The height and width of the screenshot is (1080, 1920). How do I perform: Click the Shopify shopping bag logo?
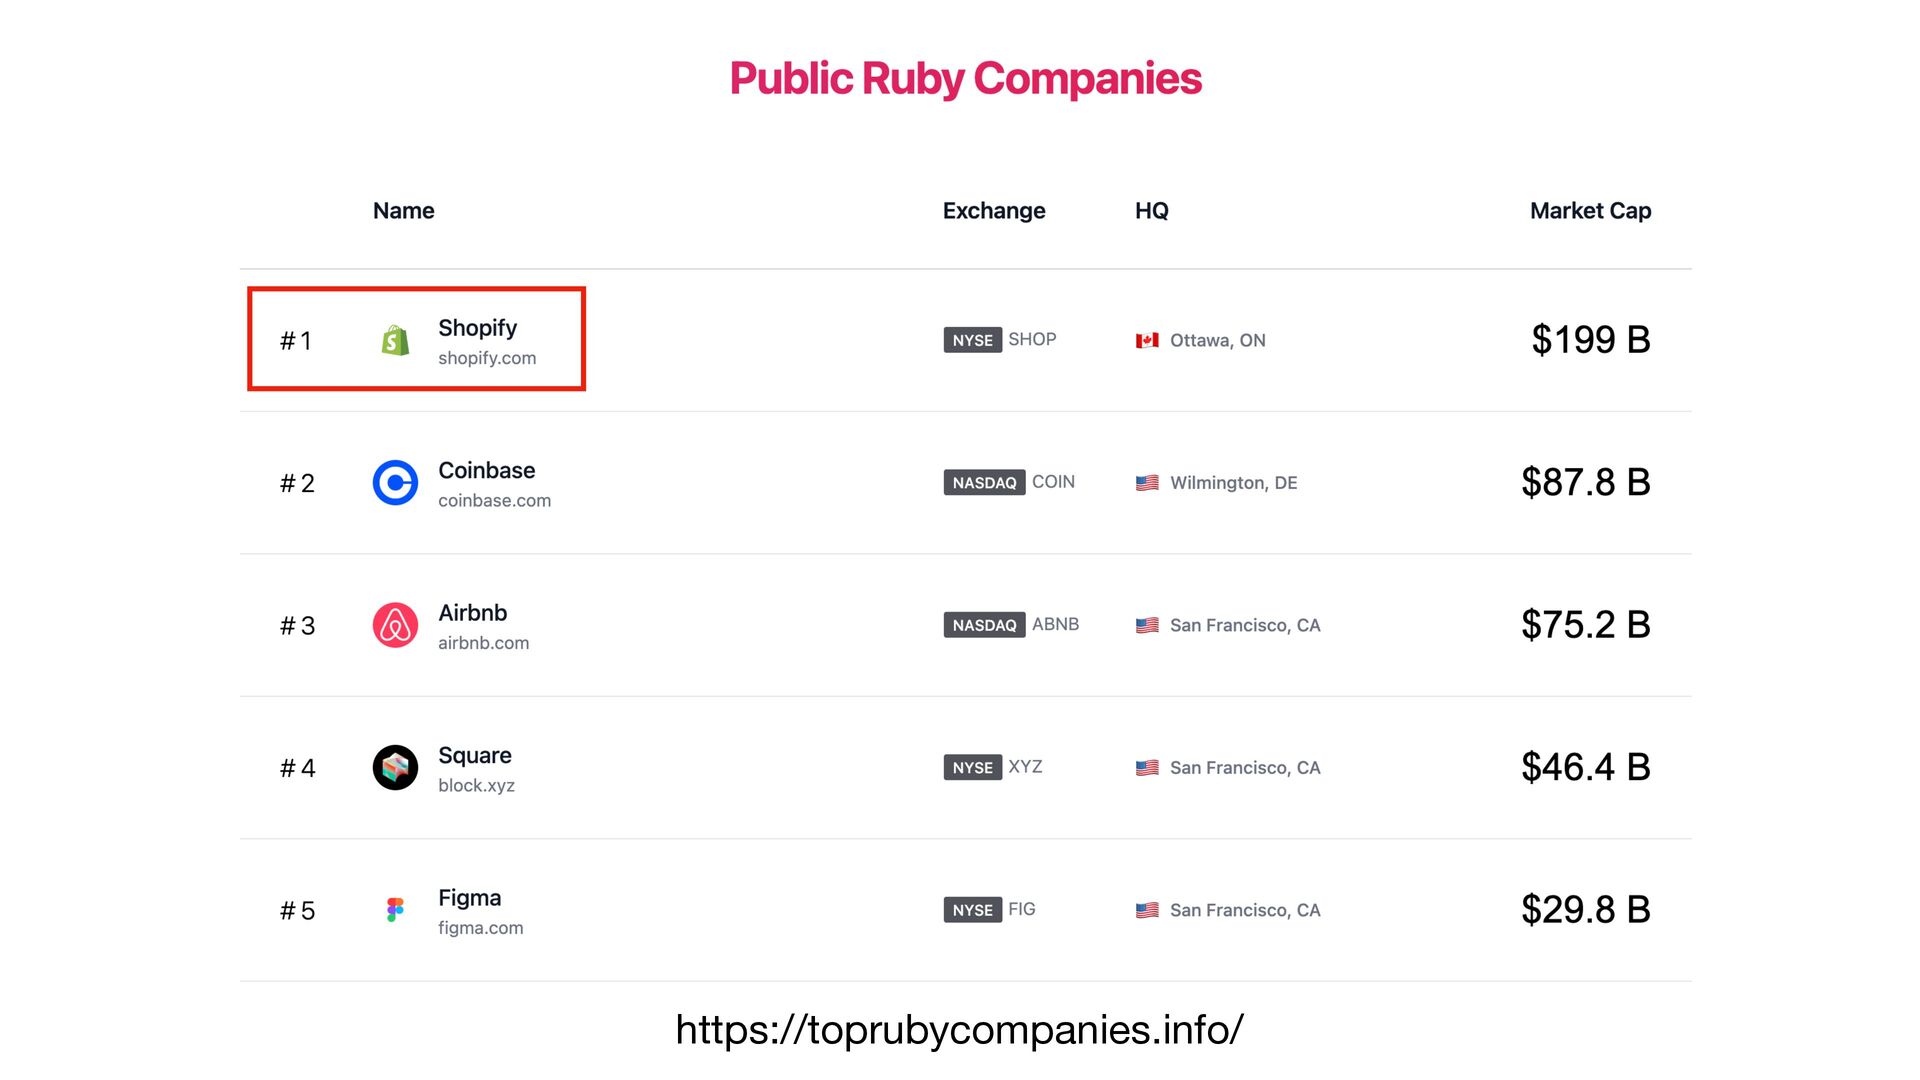[395, 341]
